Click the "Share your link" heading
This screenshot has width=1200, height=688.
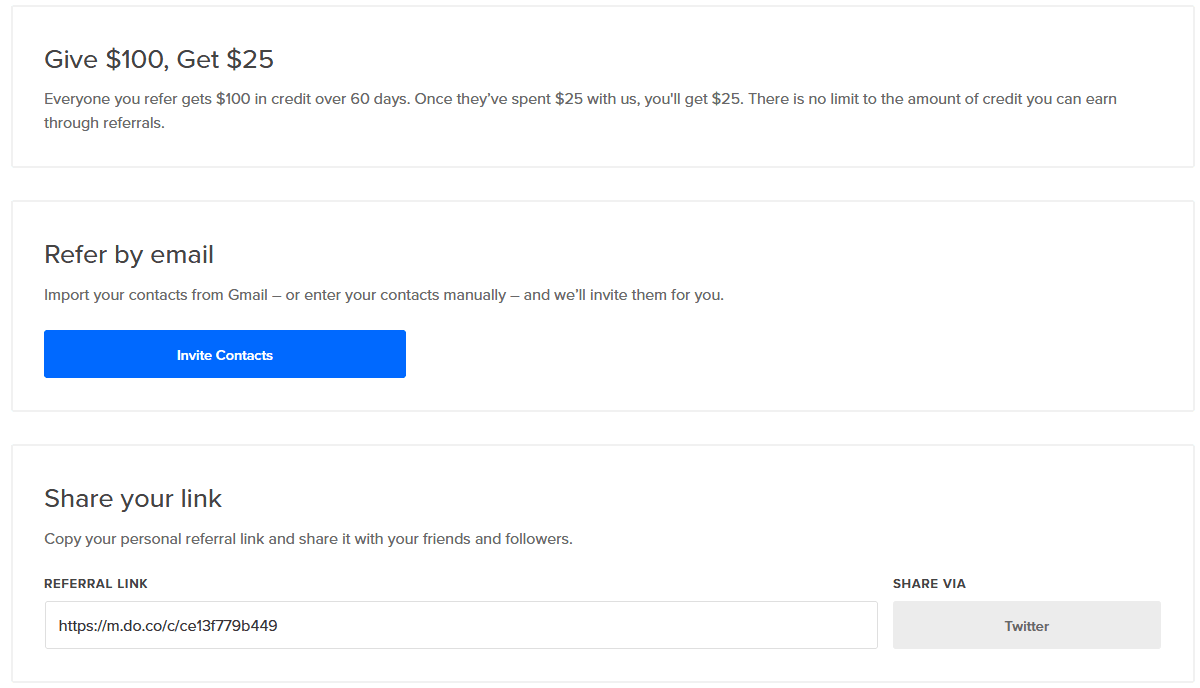133,499
